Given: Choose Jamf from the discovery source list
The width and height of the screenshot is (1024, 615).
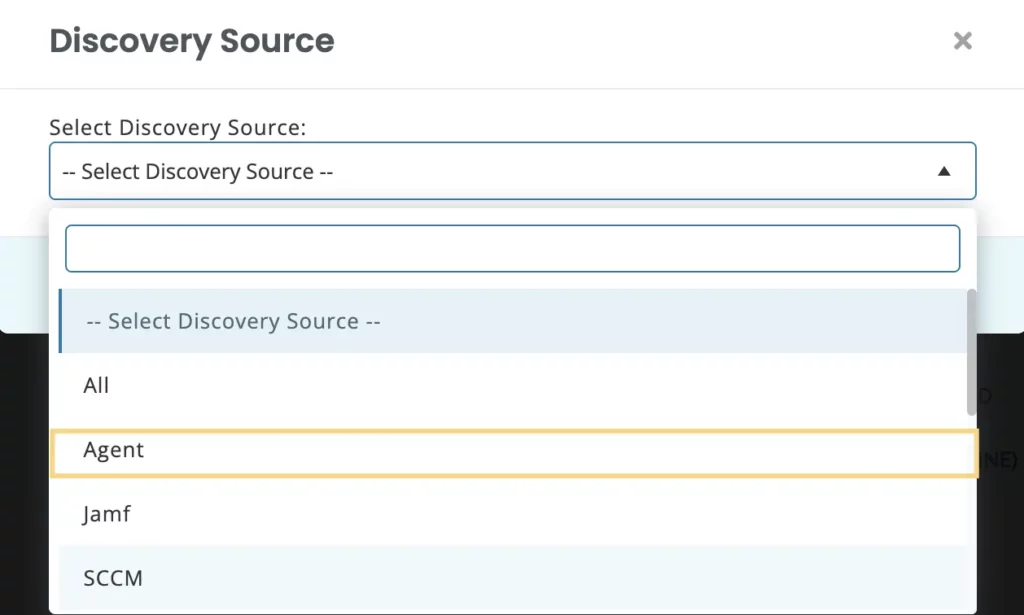Looking at the screenshot, I should (106, 514).
